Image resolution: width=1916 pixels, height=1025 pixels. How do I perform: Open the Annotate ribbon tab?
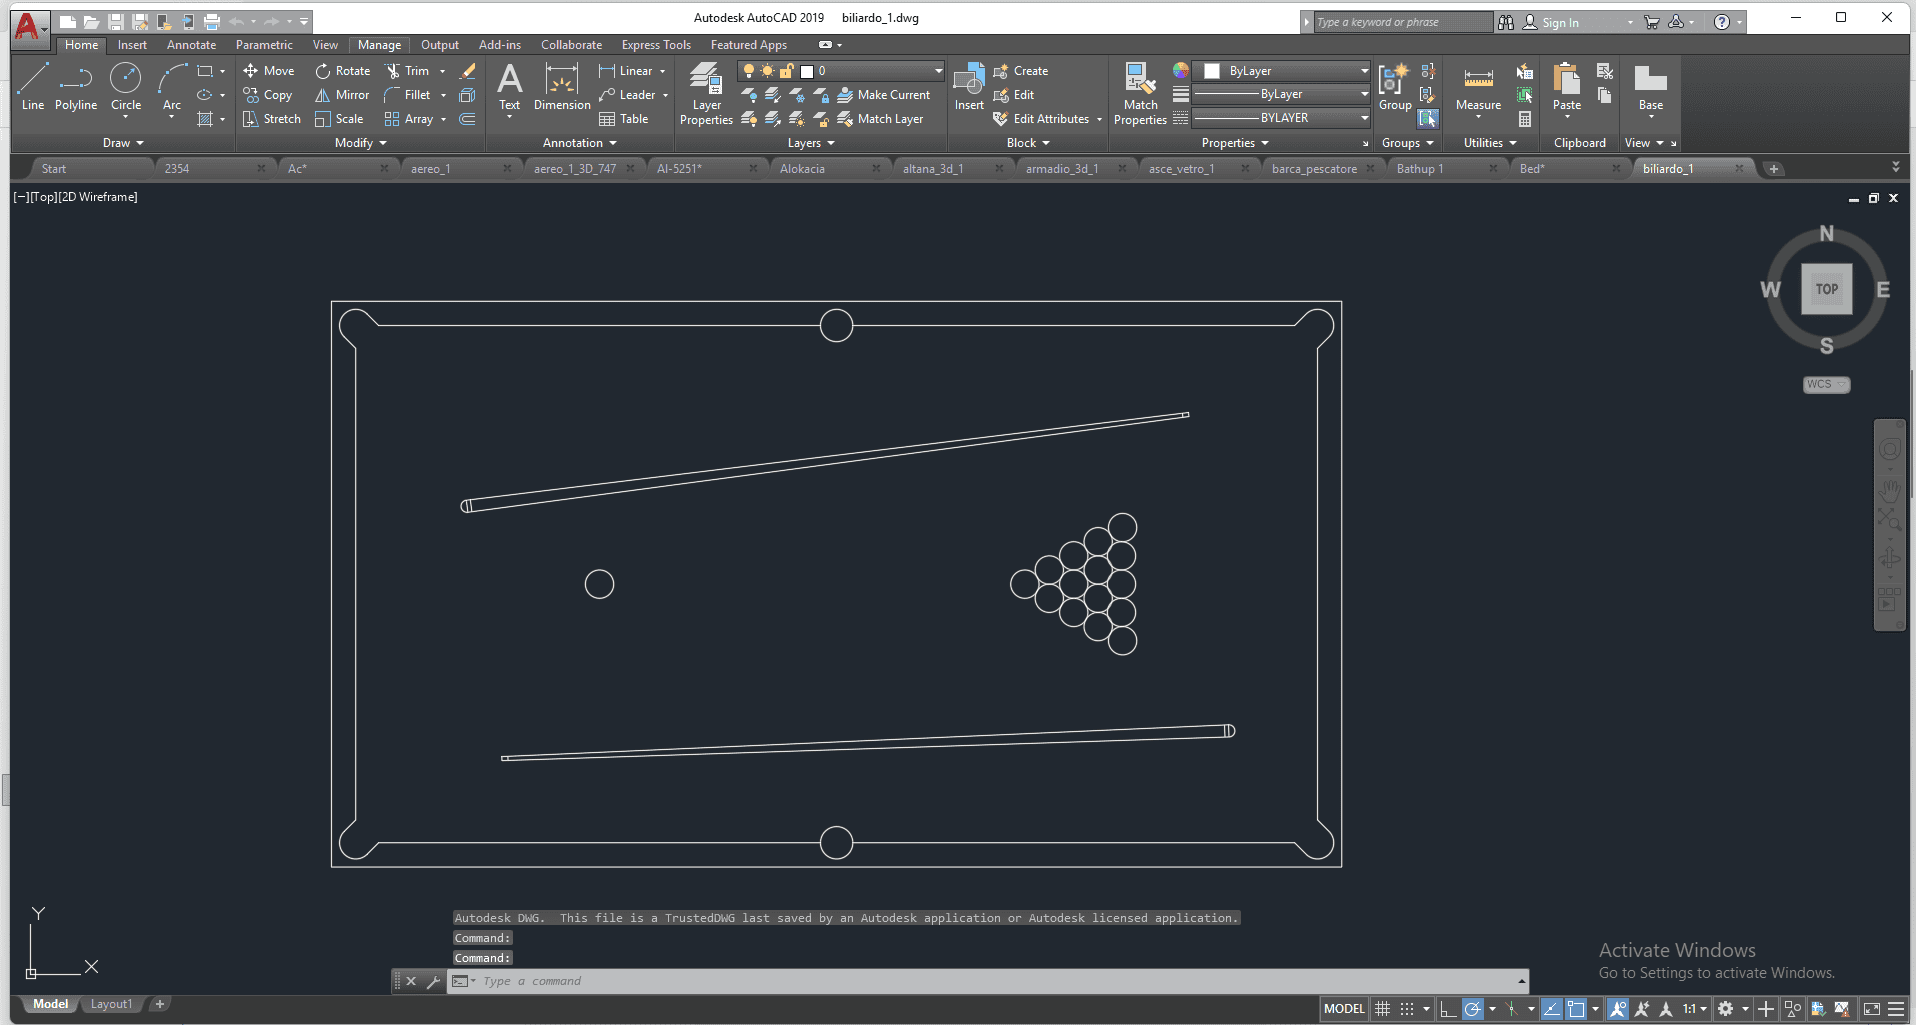point(191,45)
